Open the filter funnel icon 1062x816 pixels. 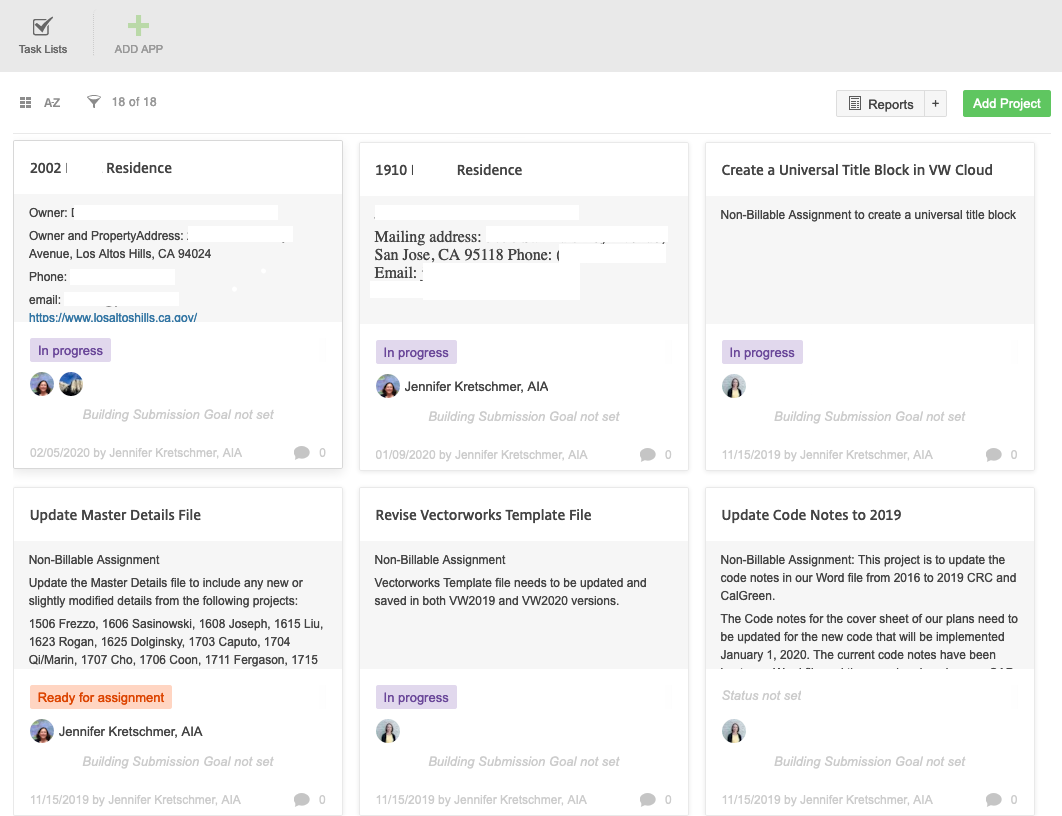pos(93,101)
